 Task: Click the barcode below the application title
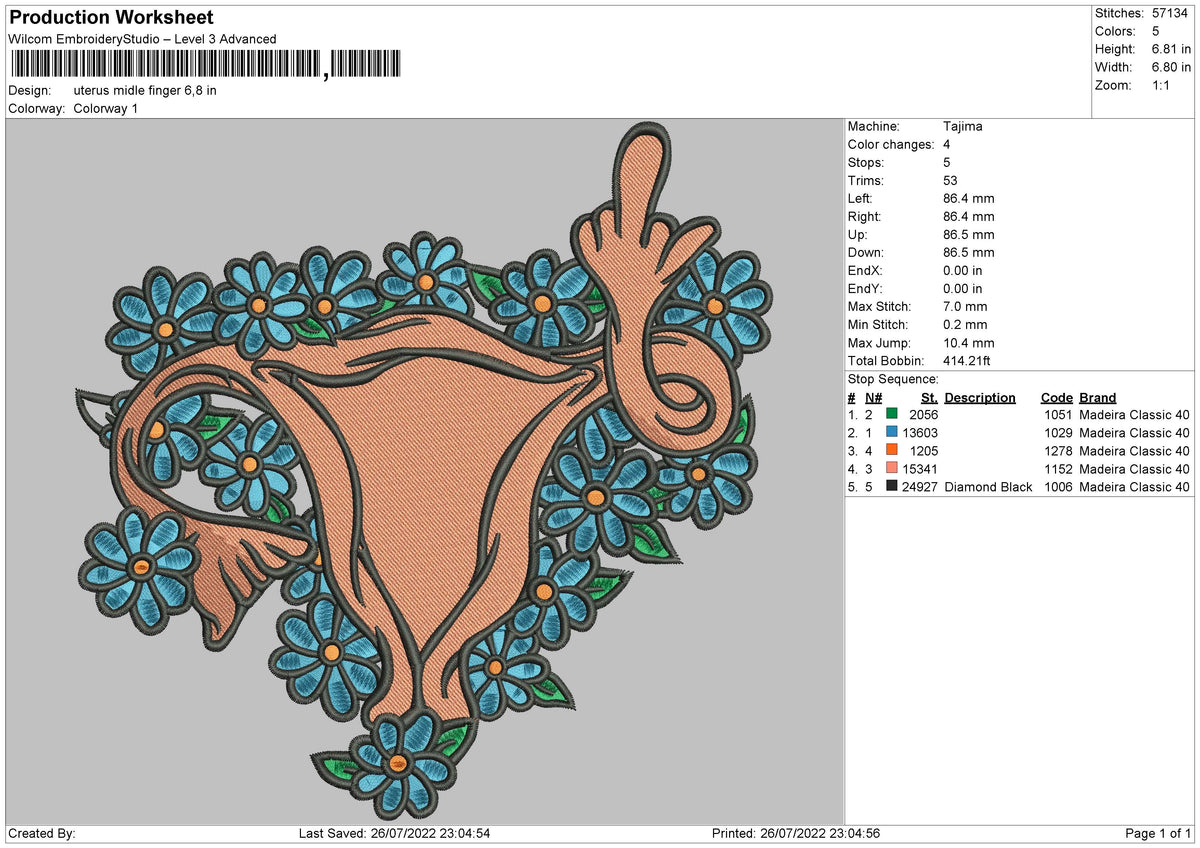pyautogui.click(x=206, y=64)
